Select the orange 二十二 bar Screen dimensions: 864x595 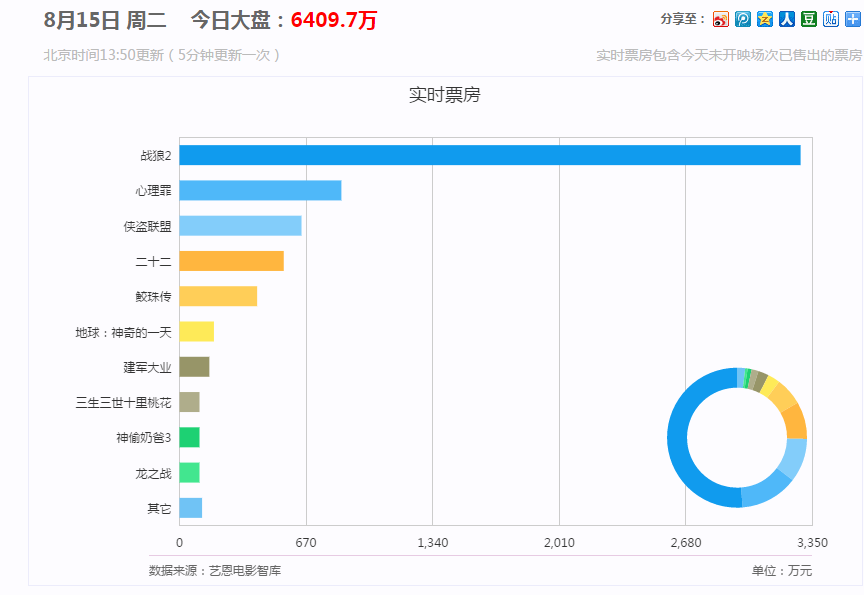click(x=231, y=261)
